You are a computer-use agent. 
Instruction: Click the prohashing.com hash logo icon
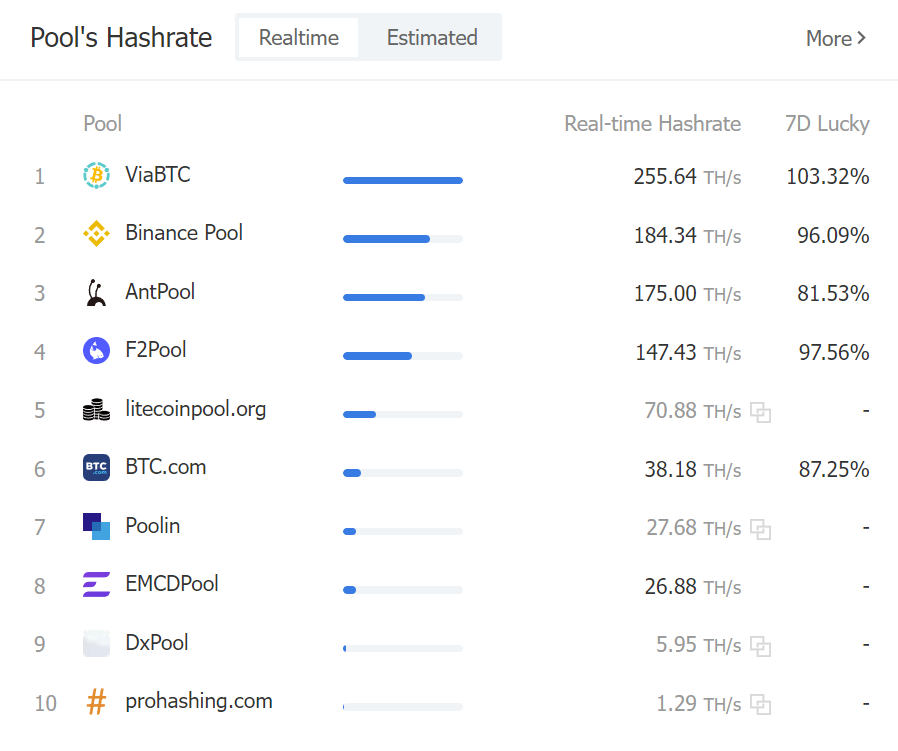pos(96,702)
